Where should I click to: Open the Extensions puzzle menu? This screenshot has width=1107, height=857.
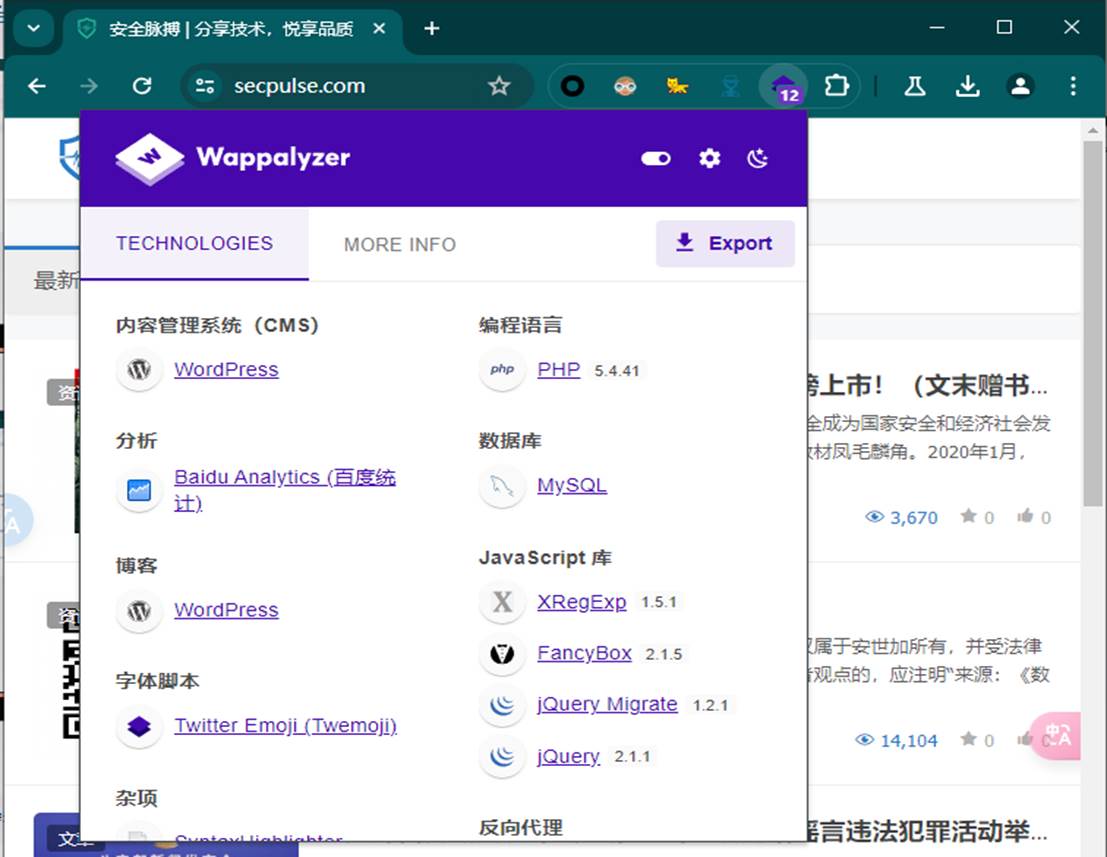tap(837, 86)
